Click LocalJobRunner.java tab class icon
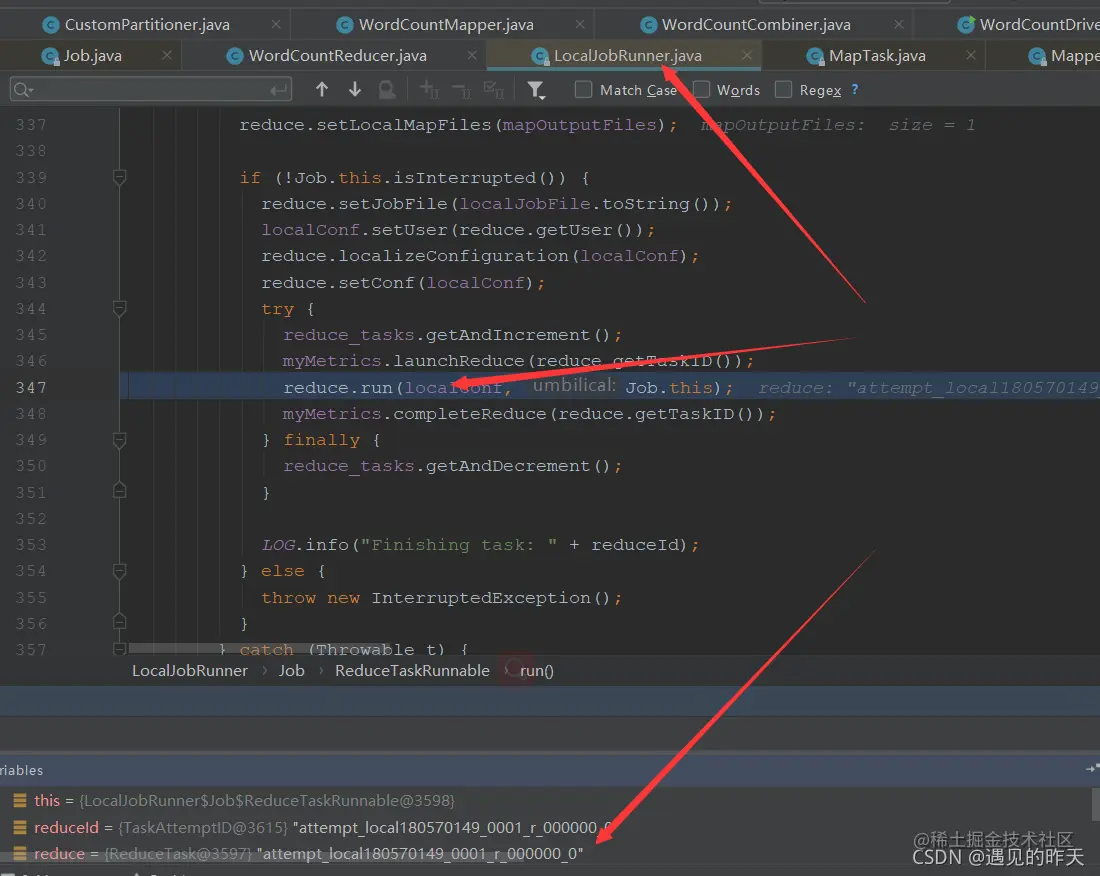This screenshot has width=1100, height=876. click(x=539, y=56)
